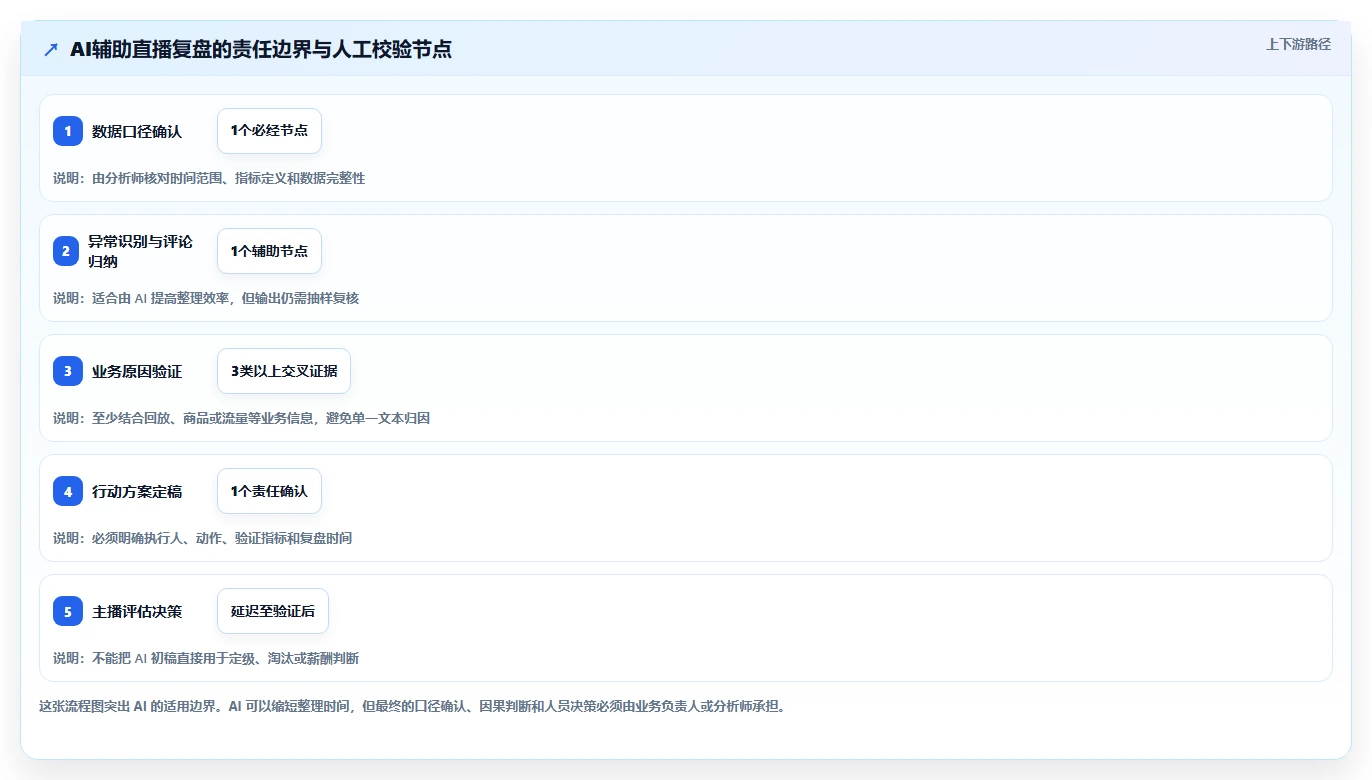Click the arrow icon beside the title
The image size is (1372, 780).
51,50
